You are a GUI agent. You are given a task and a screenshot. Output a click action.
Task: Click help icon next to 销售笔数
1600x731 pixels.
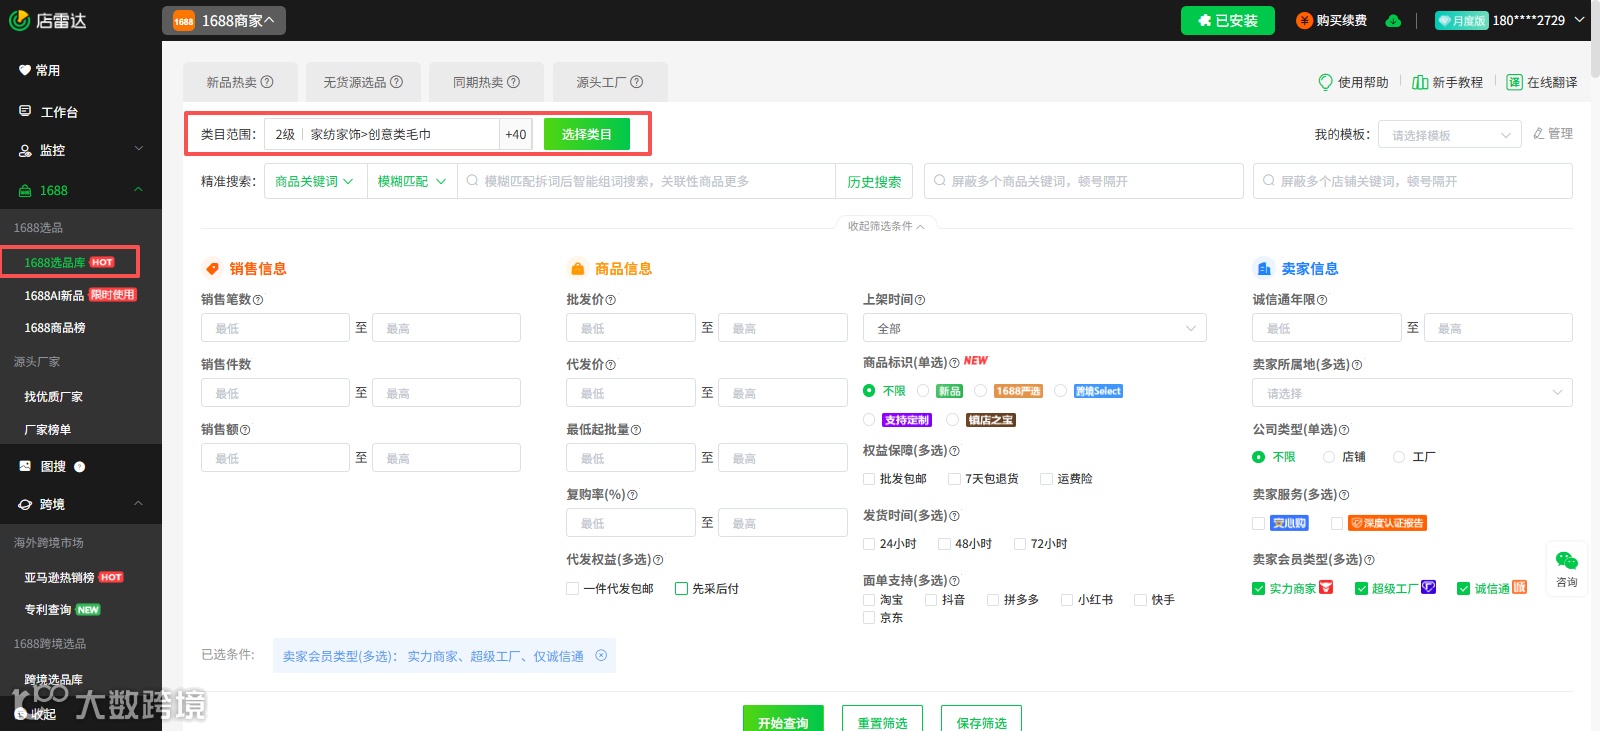click(258, 300)
